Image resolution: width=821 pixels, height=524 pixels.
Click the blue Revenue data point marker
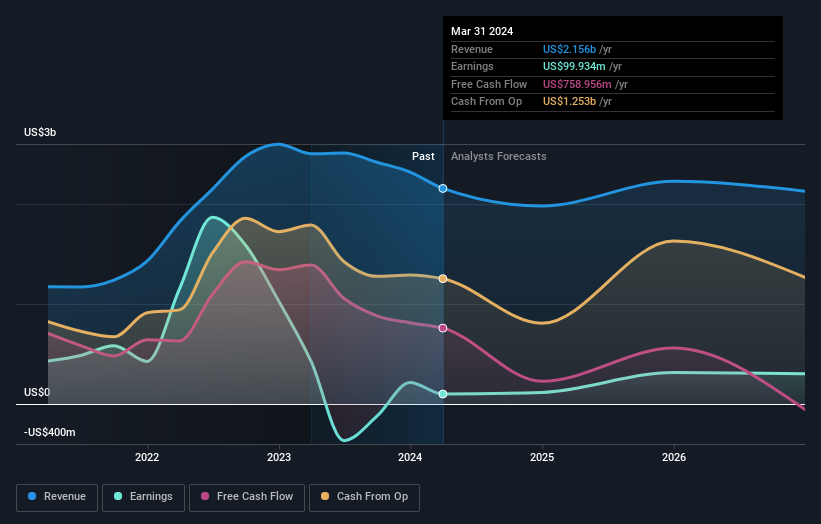[x=443, y=188]
